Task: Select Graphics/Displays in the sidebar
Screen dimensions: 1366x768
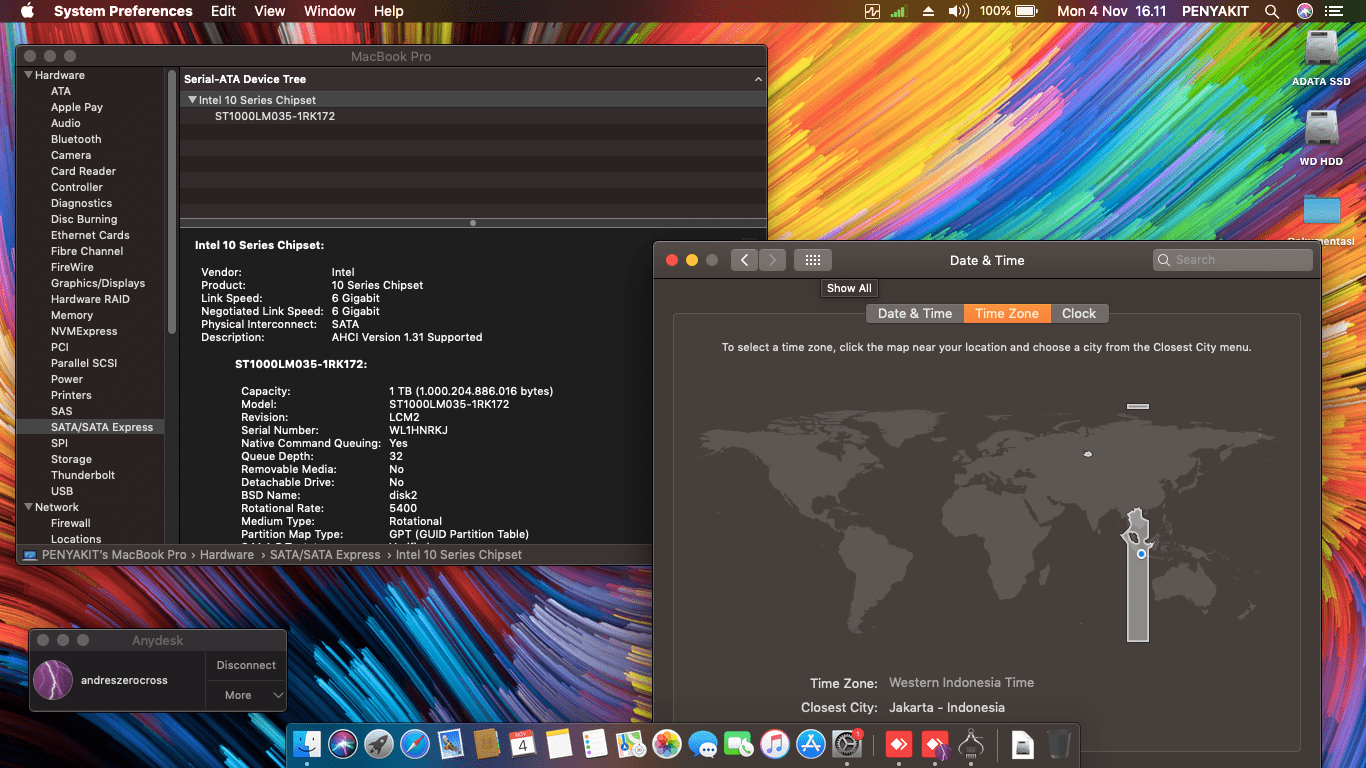Action: tap(98, 283)
